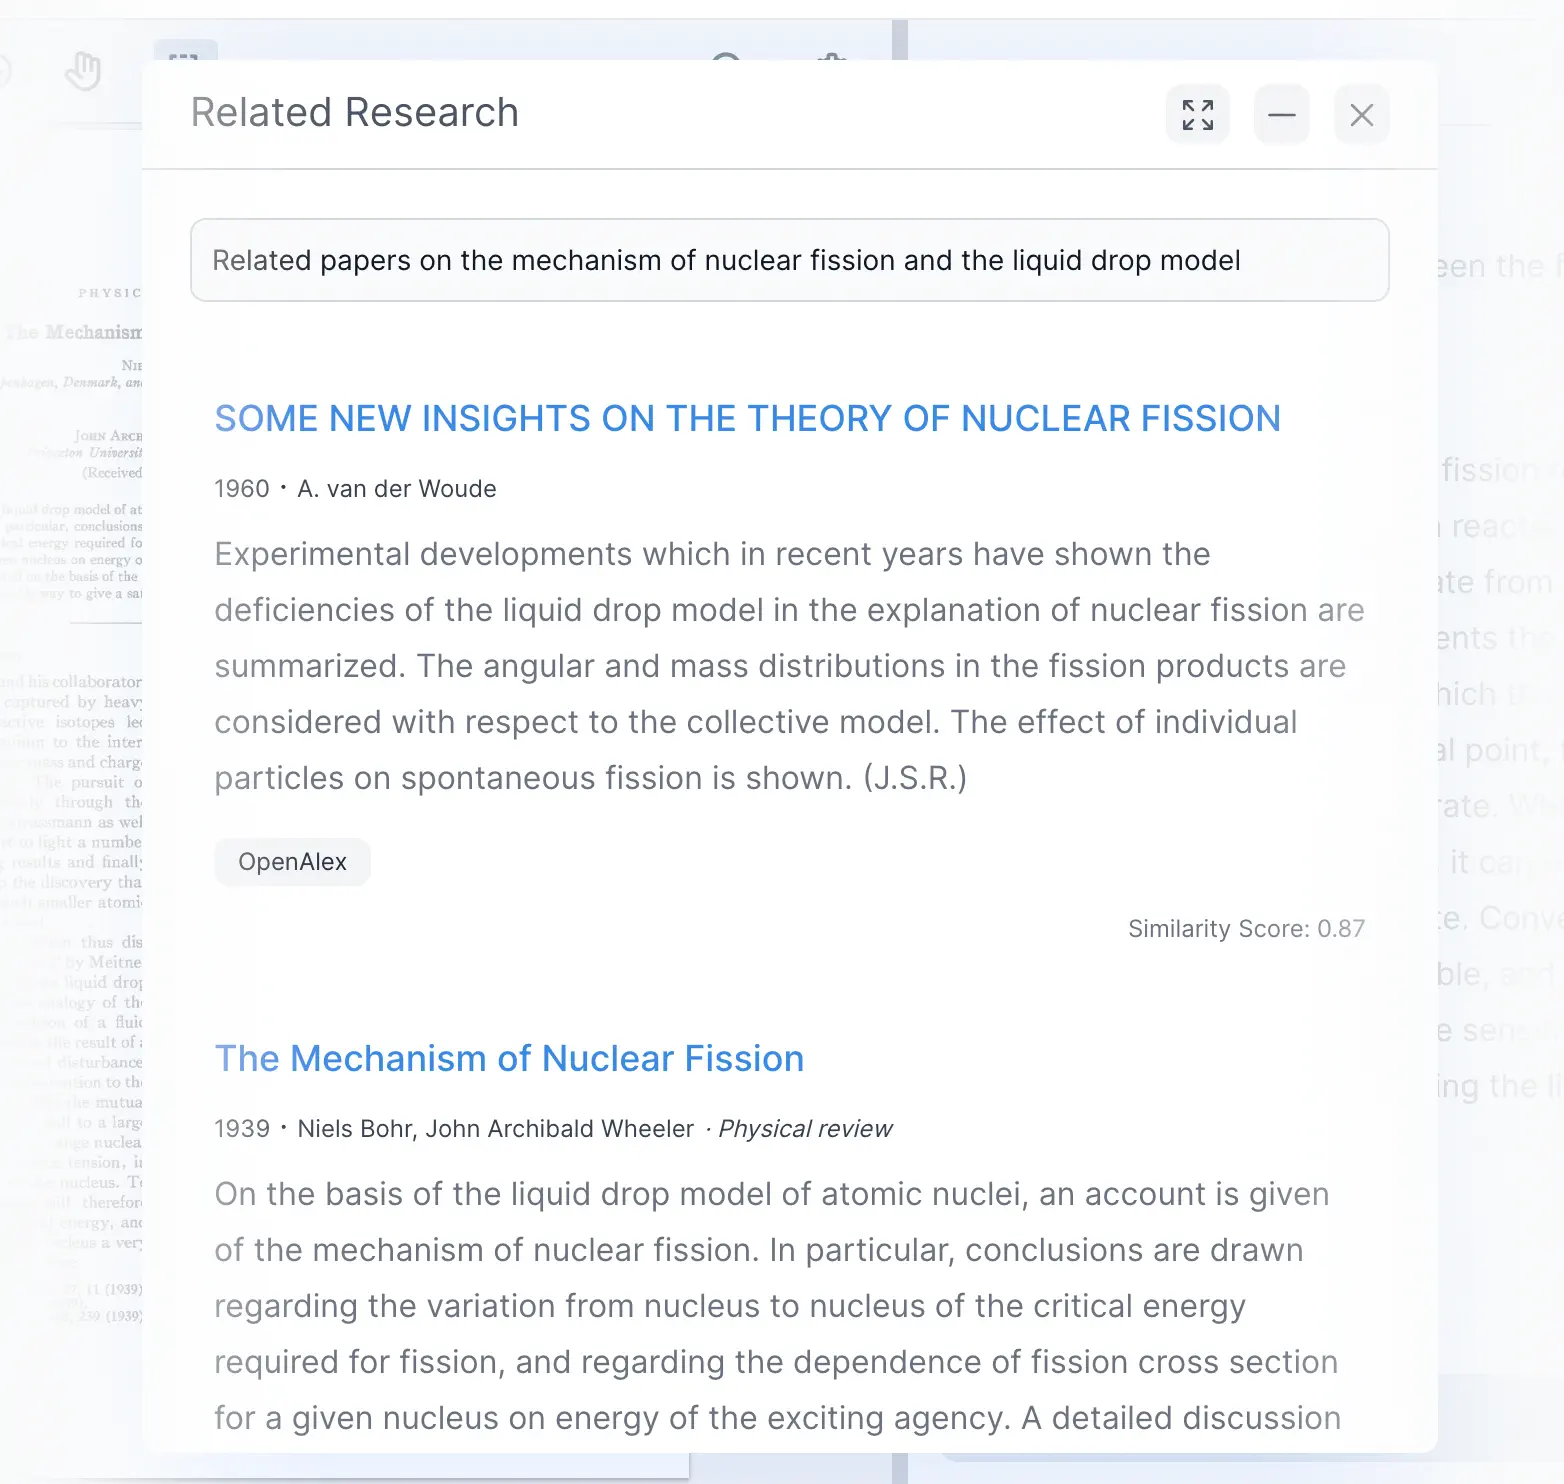Image resolution: width=1564 pixels, height=1484 pixels.
Task: Click the dimmed PDF page behind the dialog
Action: point(70,700)
